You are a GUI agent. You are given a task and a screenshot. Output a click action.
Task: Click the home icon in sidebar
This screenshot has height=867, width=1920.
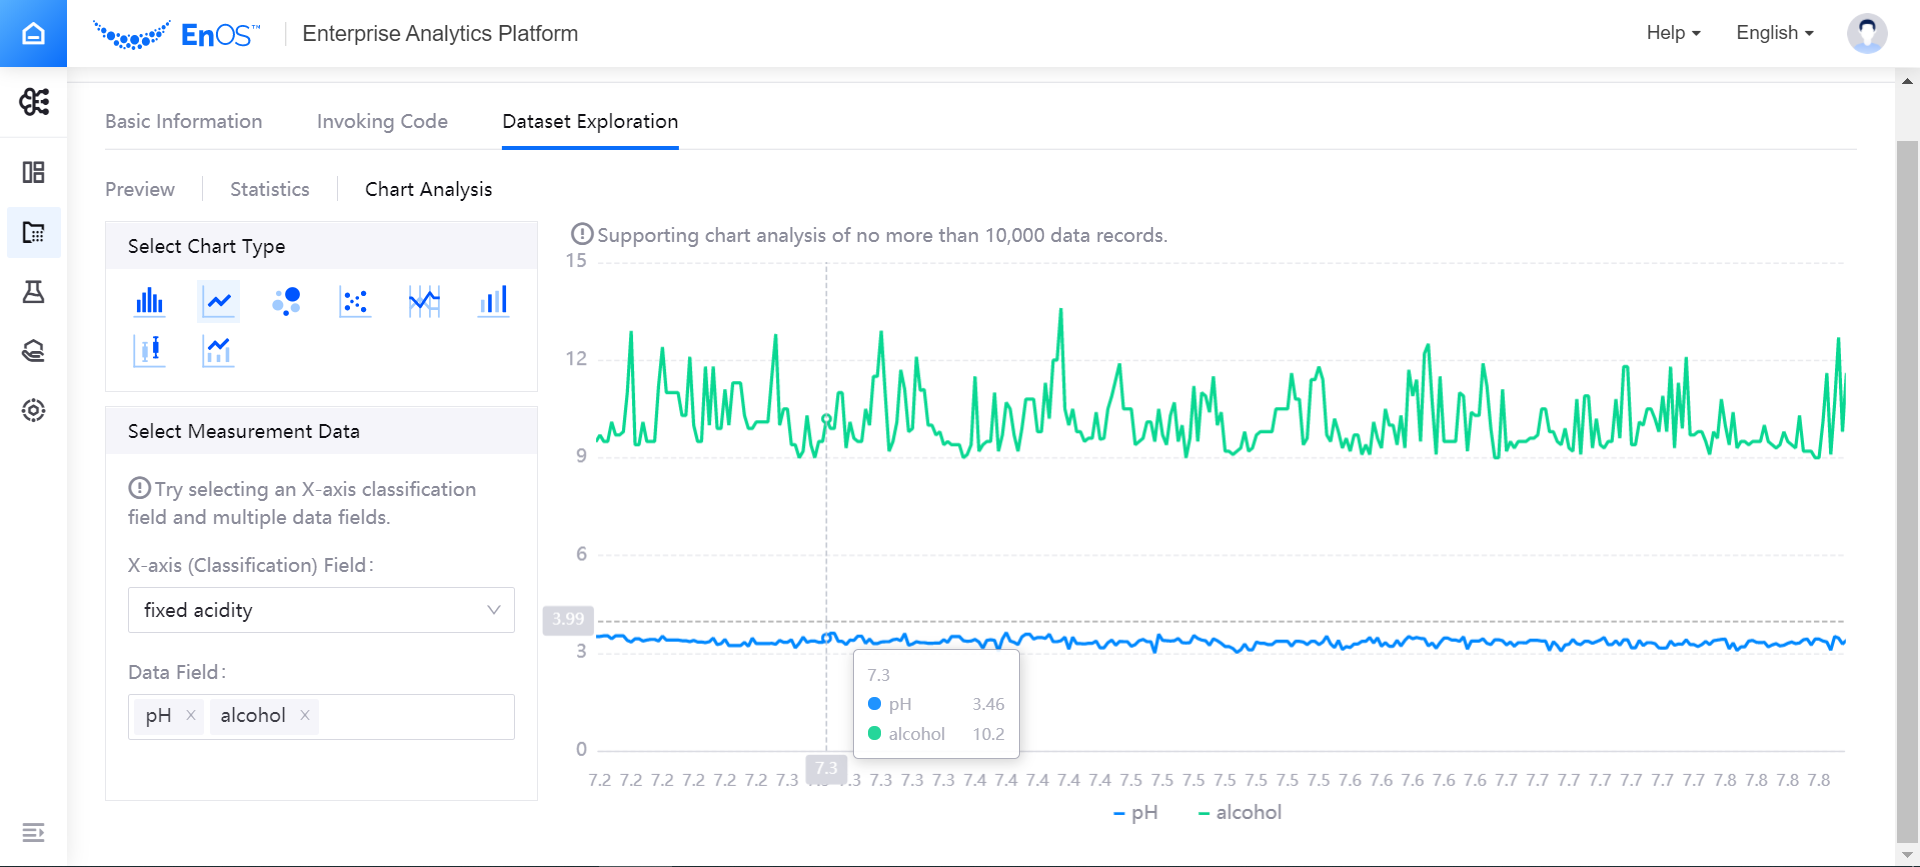pyautogui.click(x=33, y=33)
